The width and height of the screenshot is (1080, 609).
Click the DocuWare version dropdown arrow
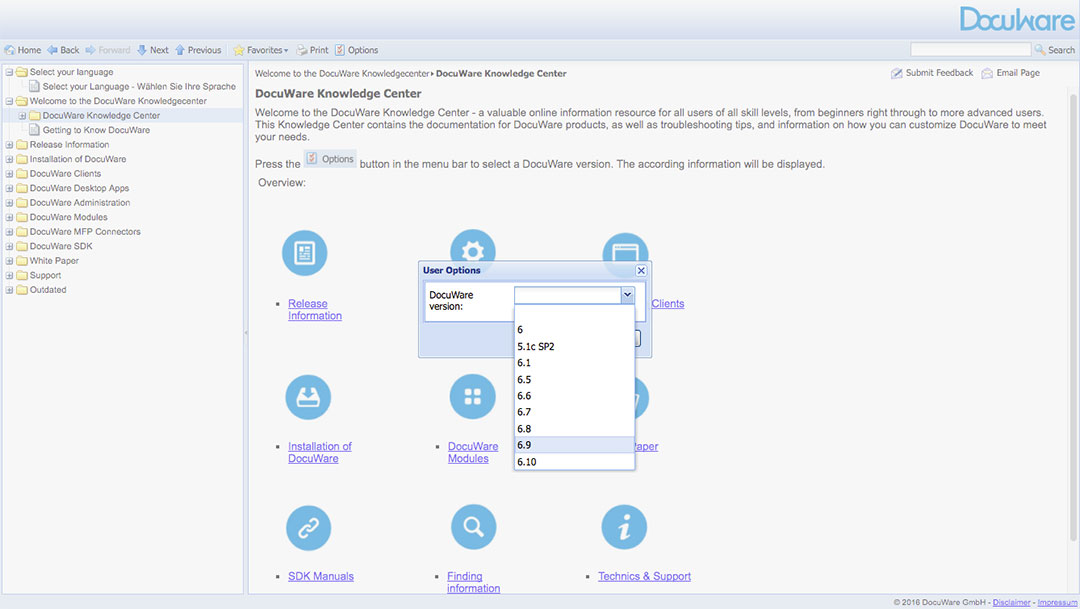tap(627, 295)
